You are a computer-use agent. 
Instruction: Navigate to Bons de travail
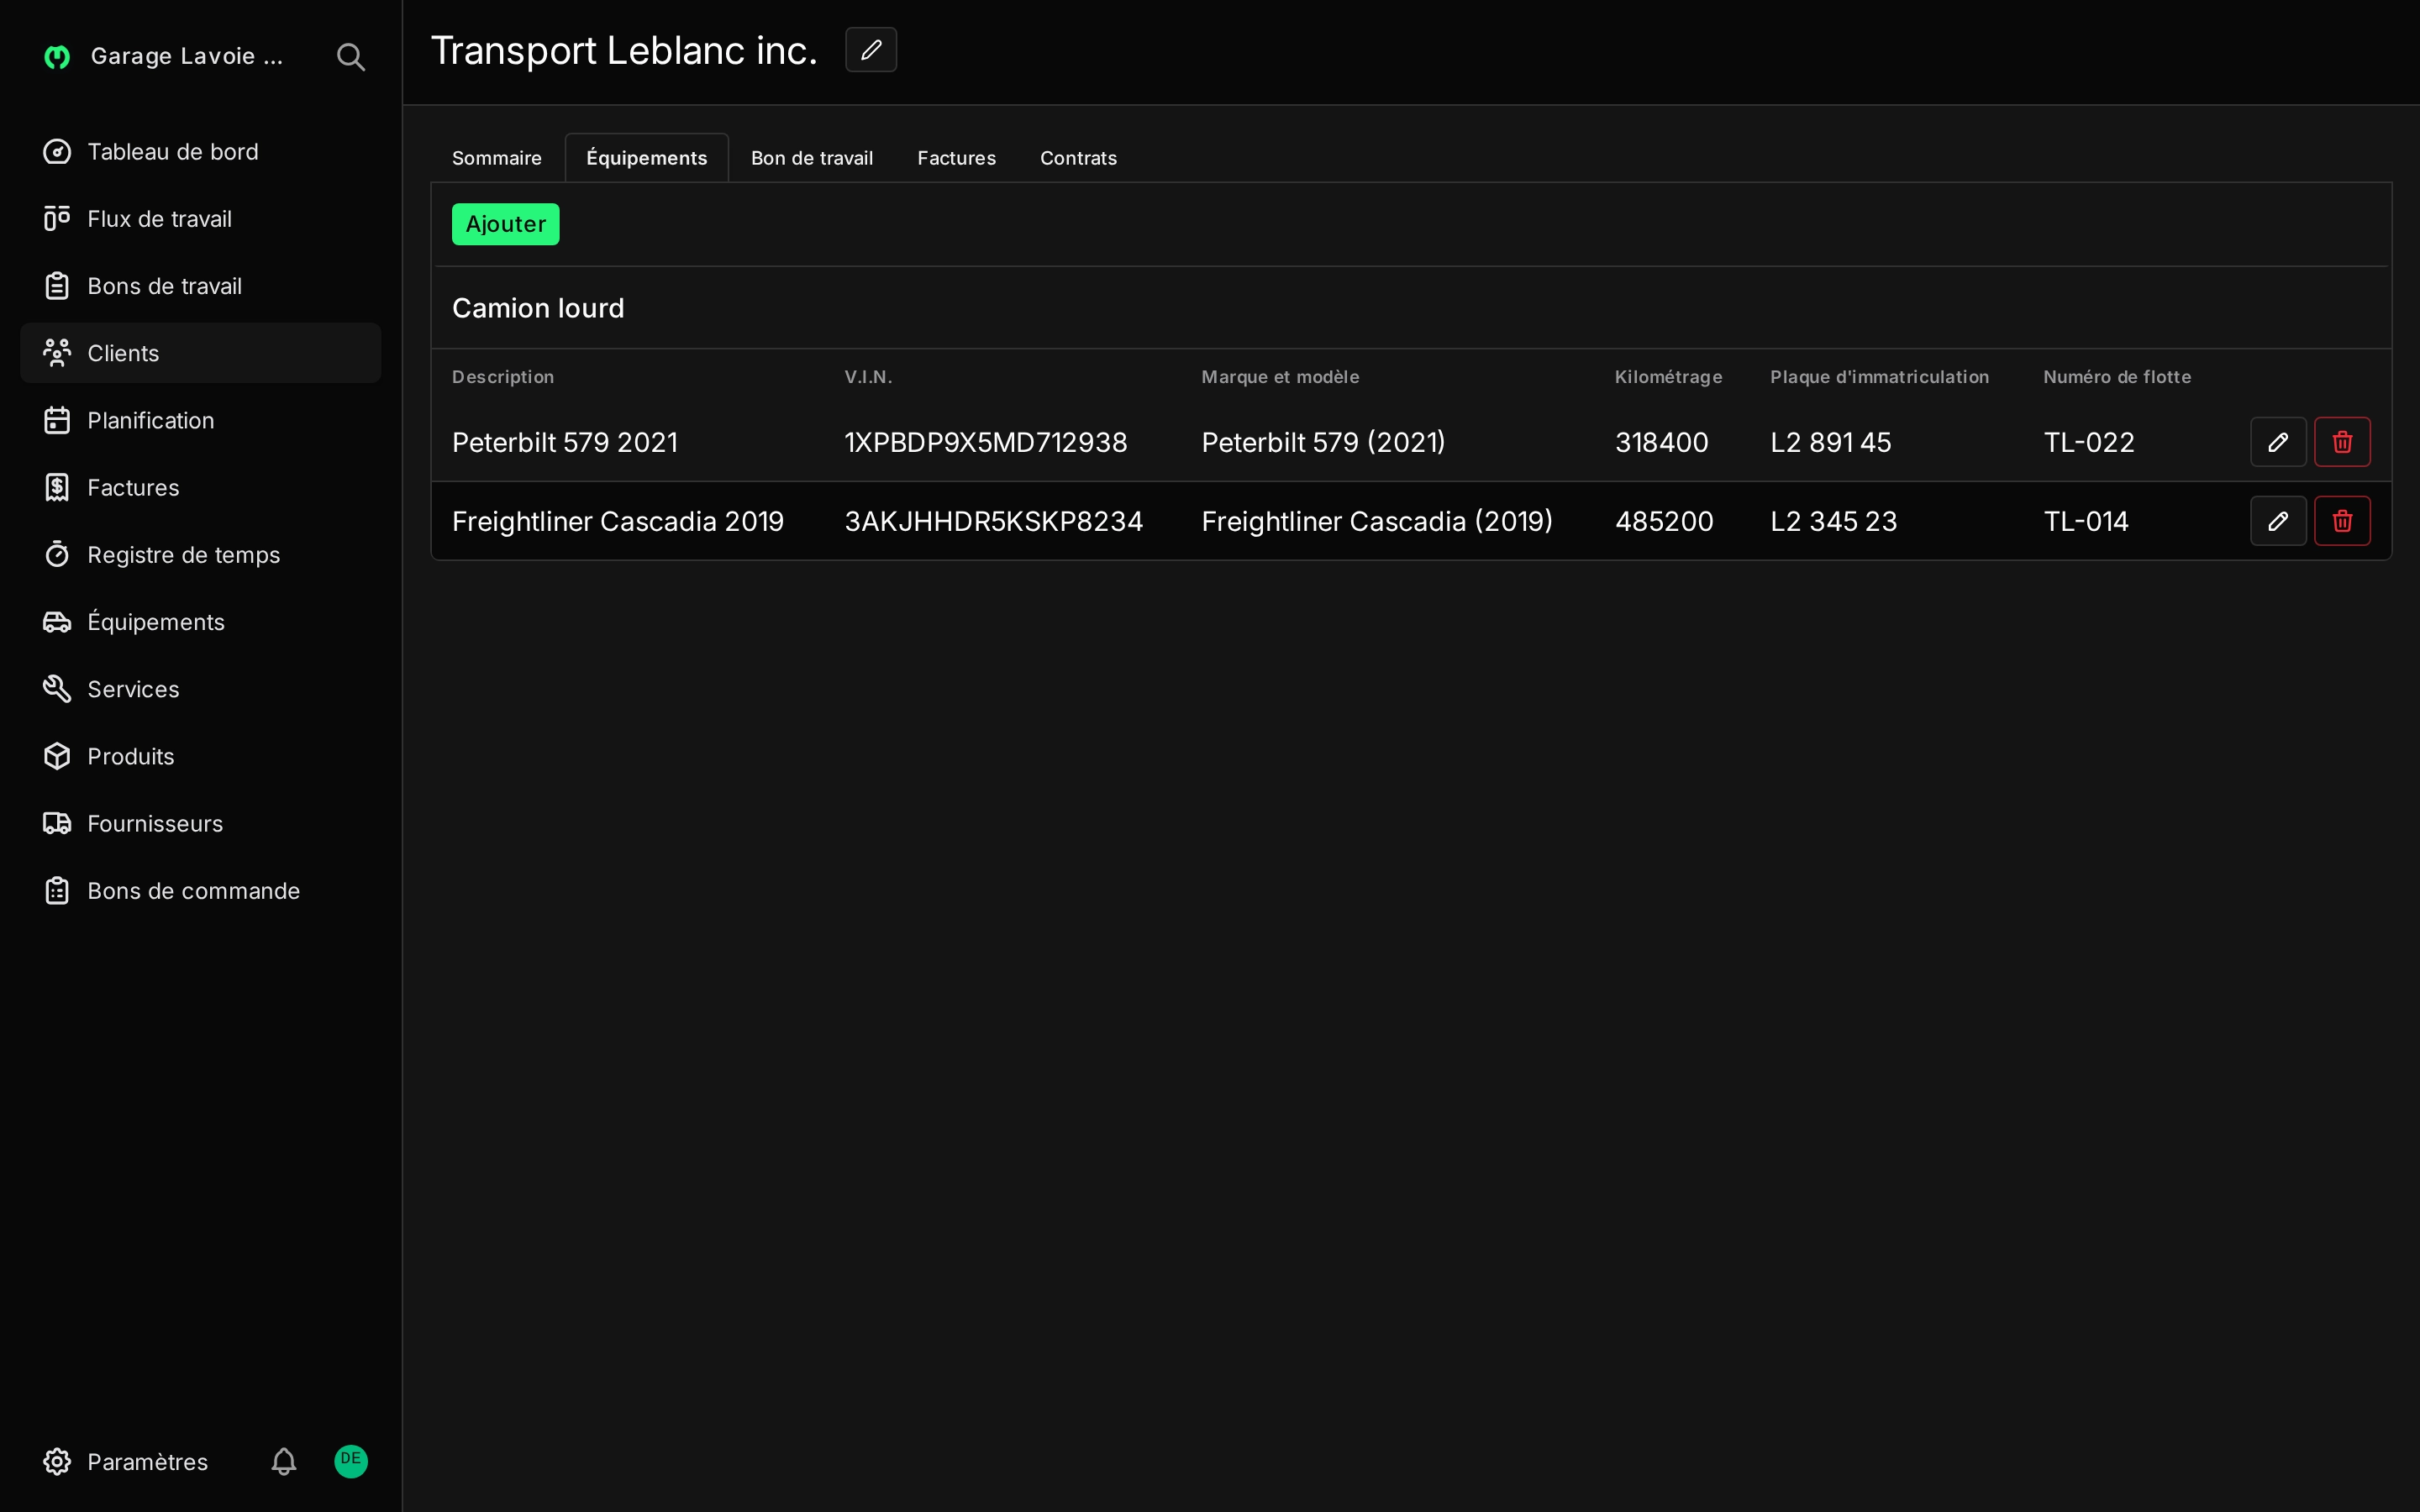(x=200, y=286)
